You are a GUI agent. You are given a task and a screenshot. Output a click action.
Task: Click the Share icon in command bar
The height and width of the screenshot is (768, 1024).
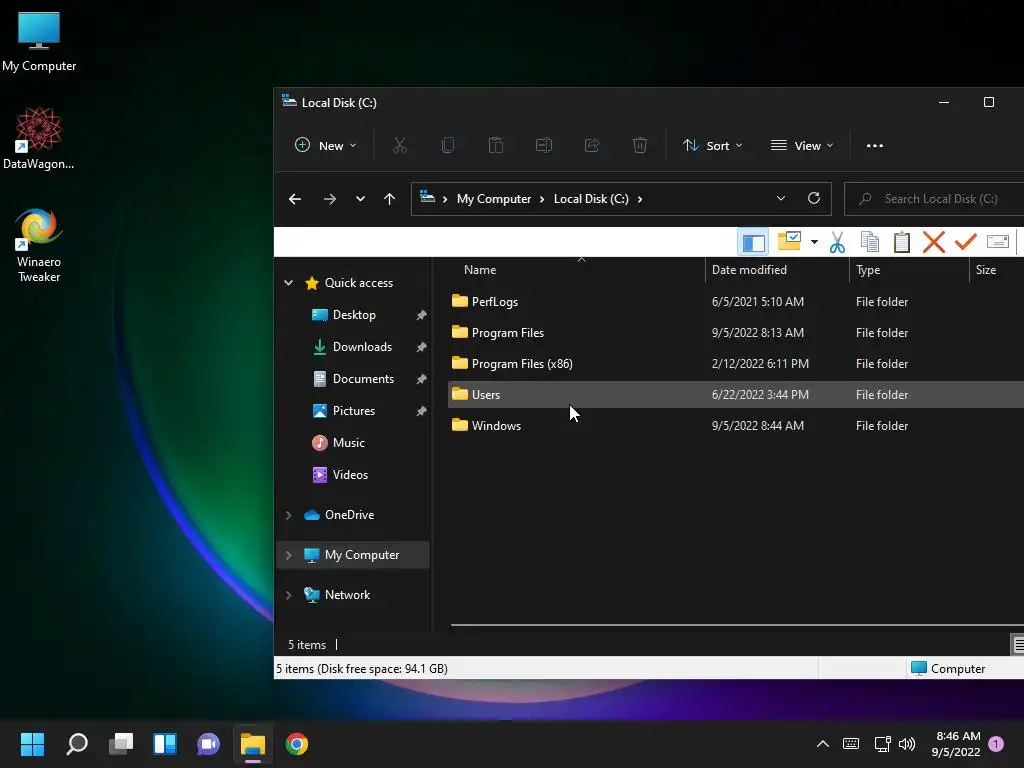[592, 146]
